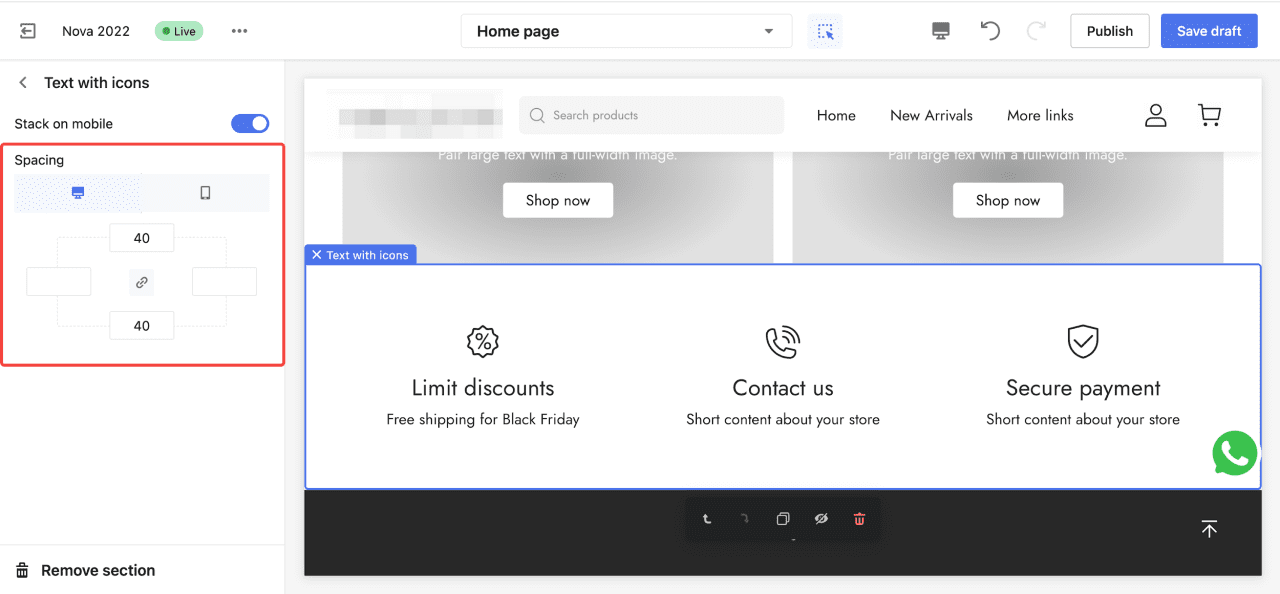Hide the section using eye icon
This screenshot has height=594, width=1280.
click(821, 519)
